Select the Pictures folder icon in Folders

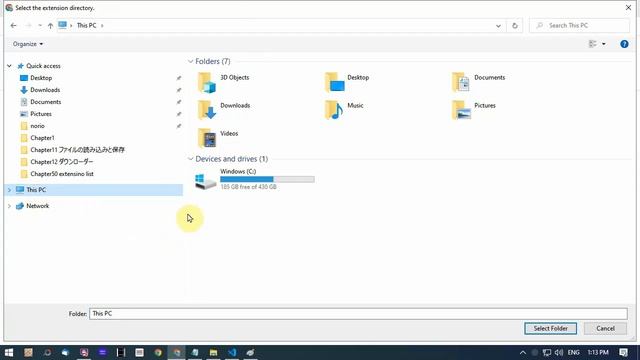click(461, 110)
